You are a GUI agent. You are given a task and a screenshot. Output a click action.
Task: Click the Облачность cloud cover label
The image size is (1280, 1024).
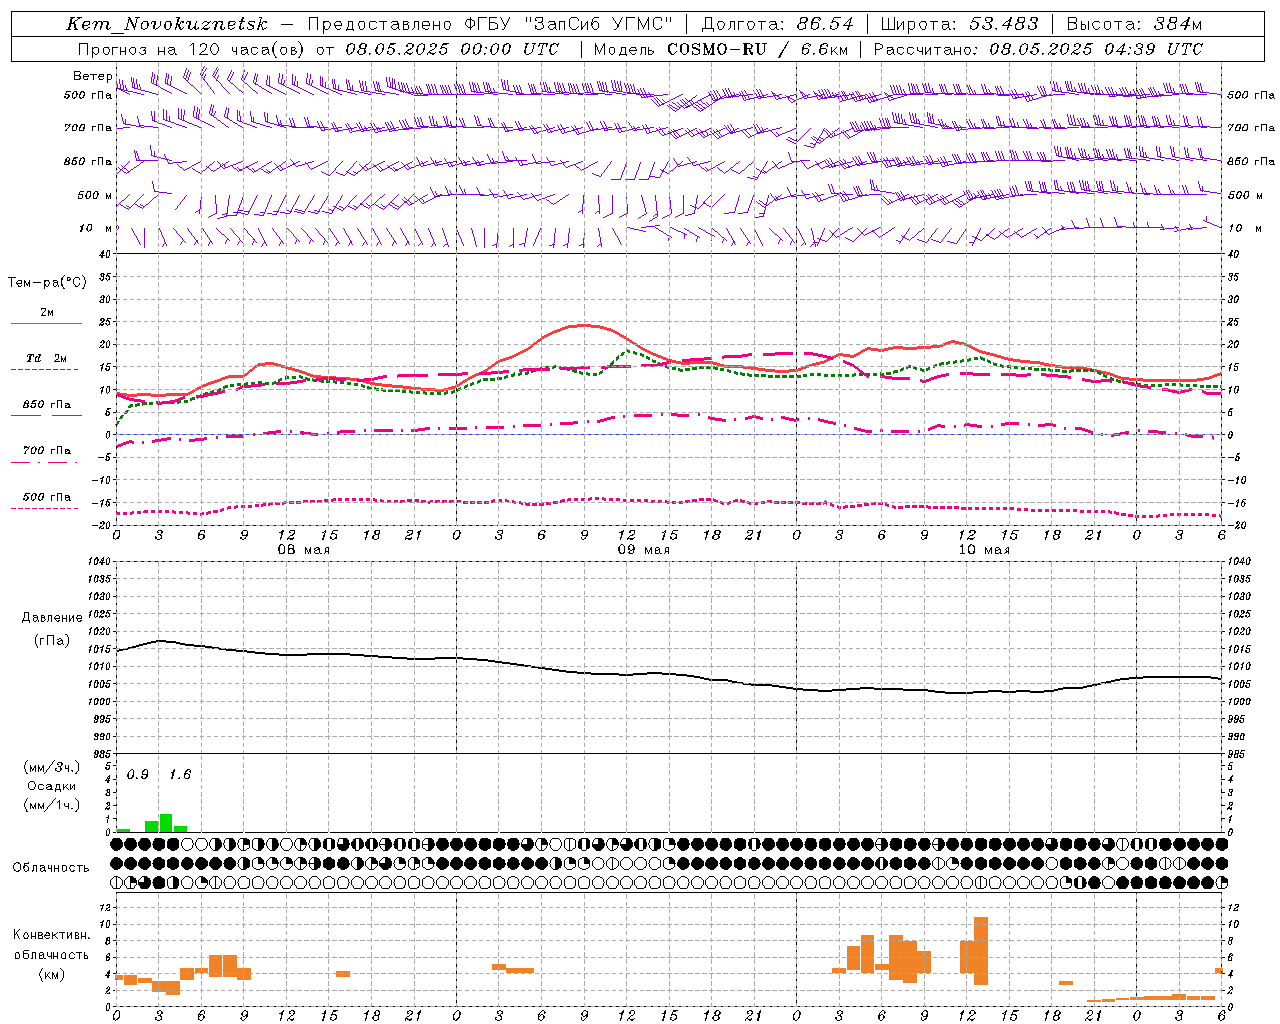(51, 867)
